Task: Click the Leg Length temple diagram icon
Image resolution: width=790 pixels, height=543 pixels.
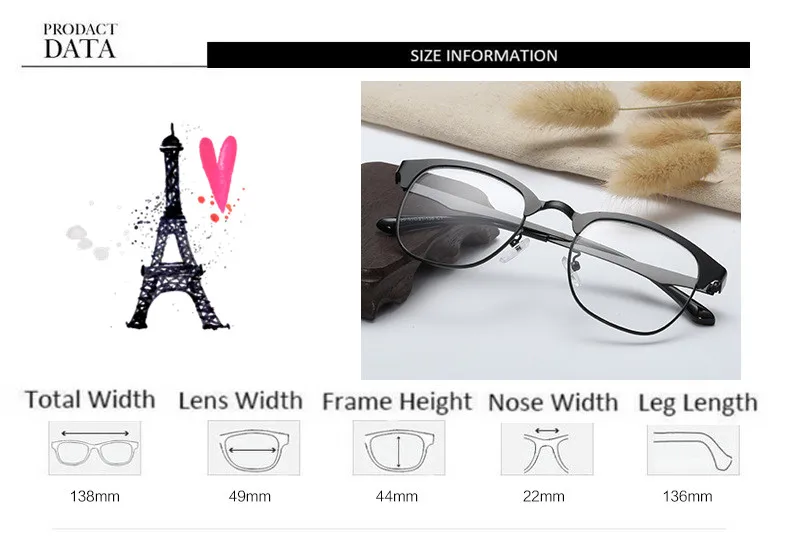Action: pos(693,450)
